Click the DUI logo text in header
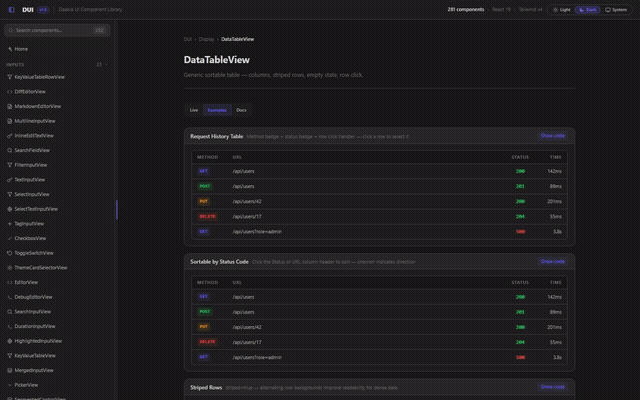The image size is (640, 400). click(x=28, y=10)
